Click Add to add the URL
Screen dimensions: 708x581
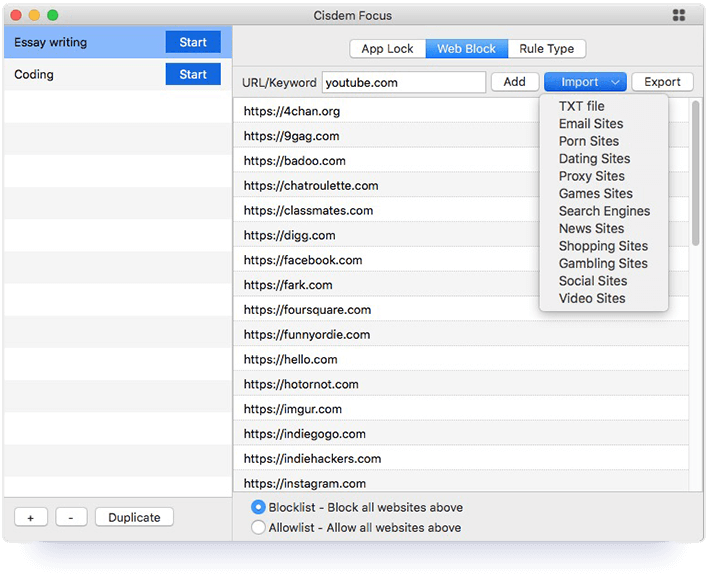515,82
